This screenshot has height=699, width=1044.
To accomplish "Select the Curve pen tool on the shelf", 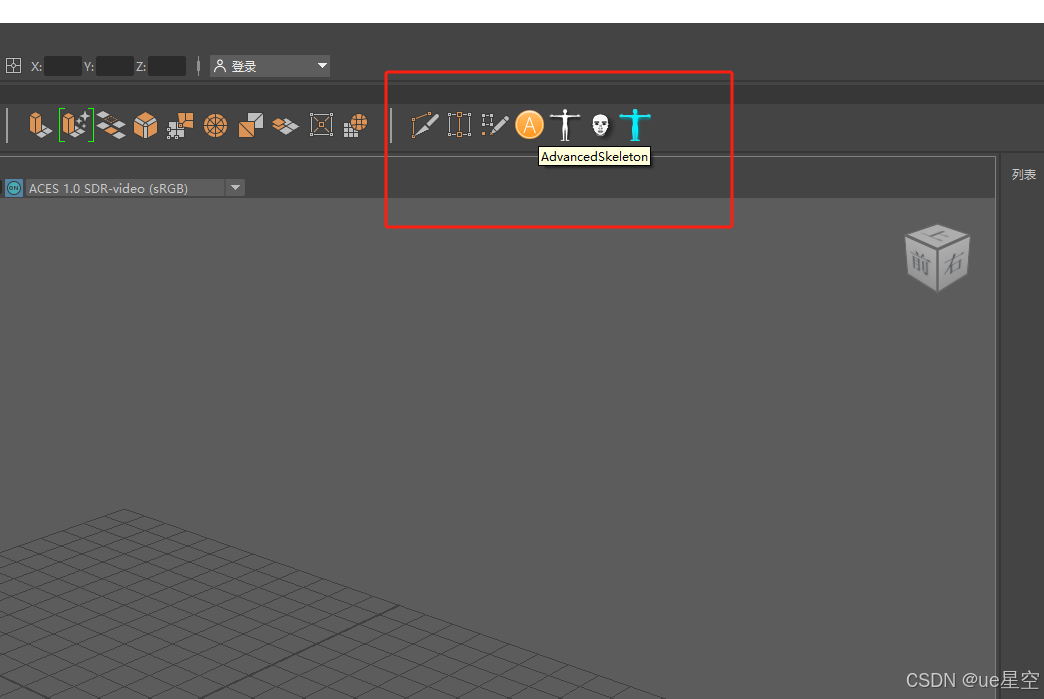I will click(x=424, y=125).
